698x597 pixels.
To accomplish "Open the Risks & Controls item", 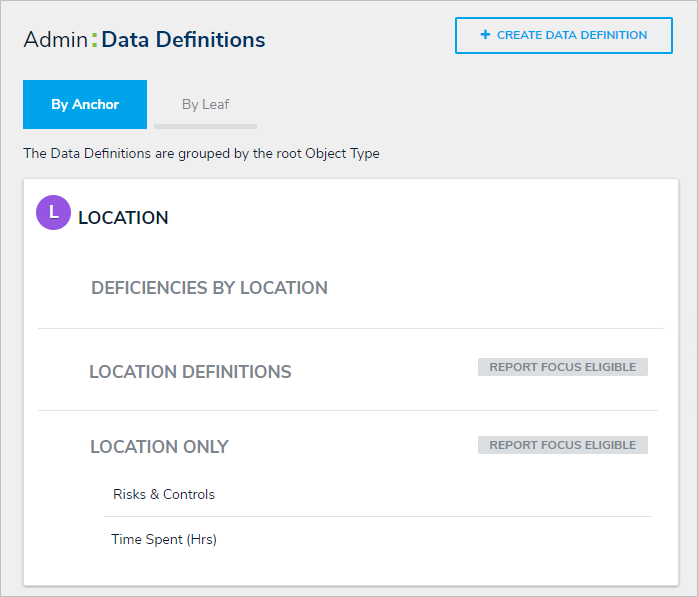I will click(x=164, y=494).
